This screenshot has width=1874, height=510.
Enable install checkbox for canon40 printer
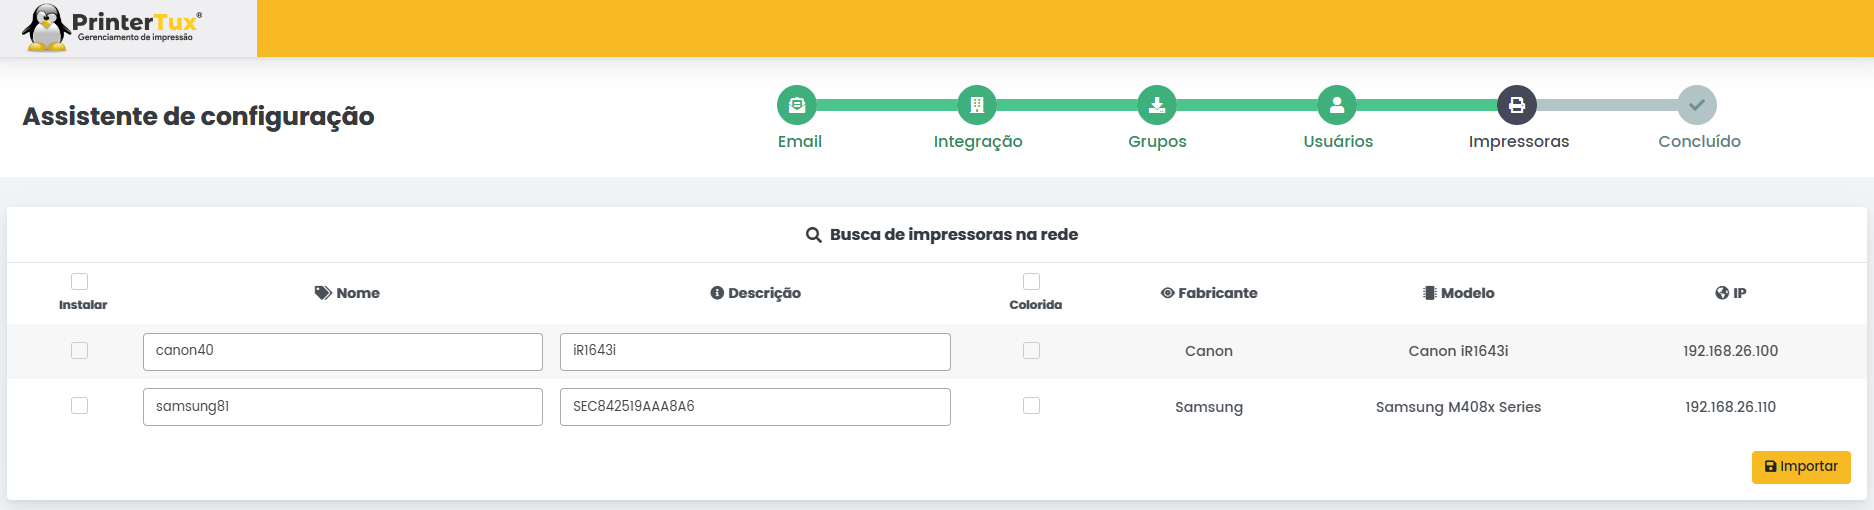[x=80, y=351]
